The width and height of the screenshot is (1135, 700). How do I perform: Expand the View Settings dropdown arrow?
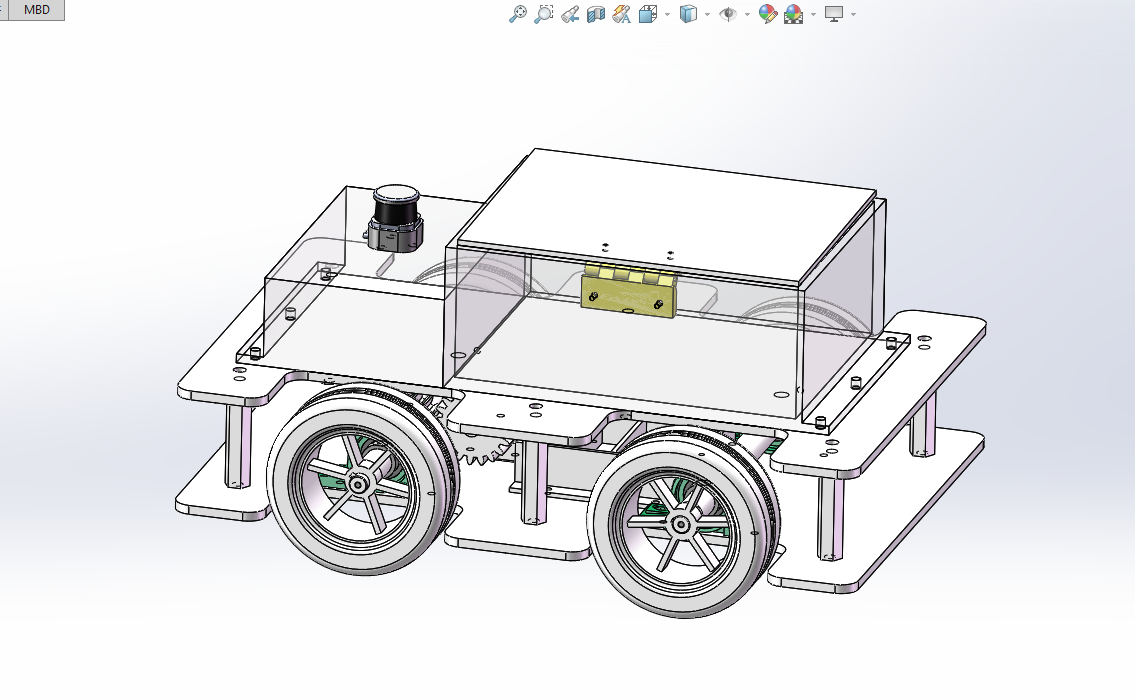pos(854,14)
